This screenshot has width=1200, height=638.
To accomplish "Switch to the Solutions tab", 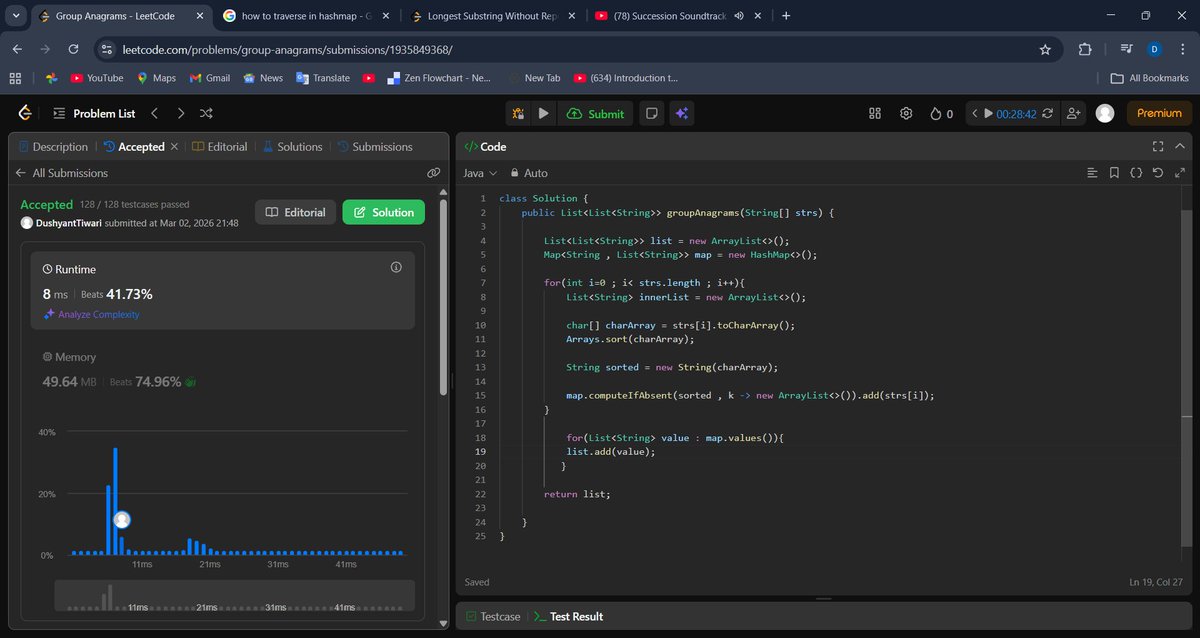I will point(293,146).
